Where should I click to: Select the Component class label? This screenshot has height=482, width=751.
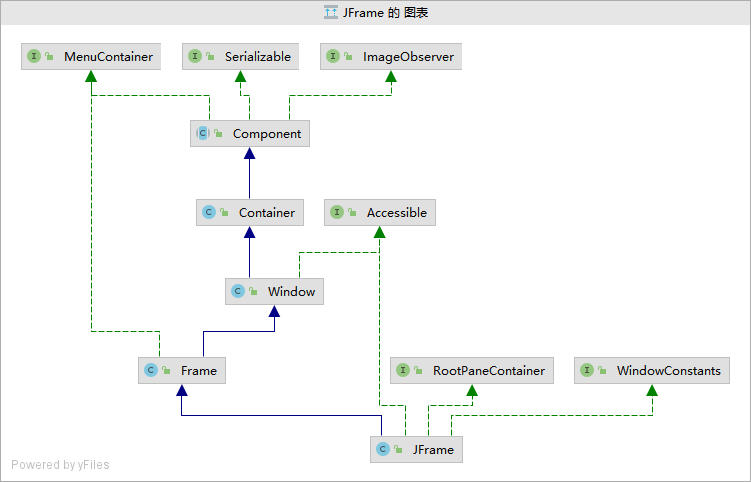[266, 133]
